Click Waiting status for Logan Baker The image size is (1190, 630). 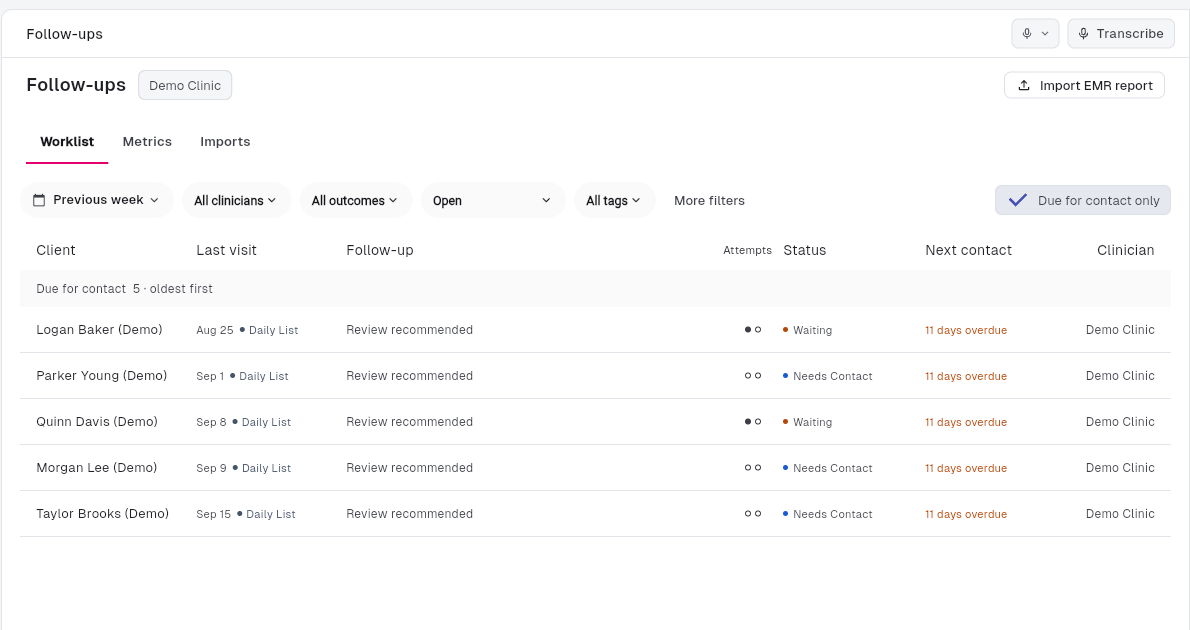(x=808, y=330)
